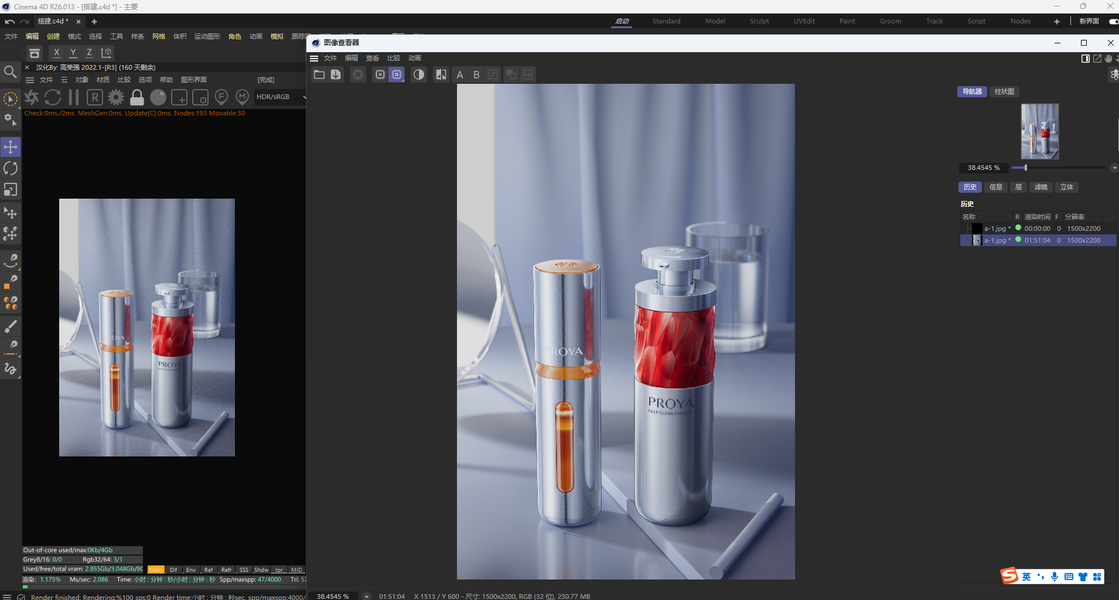Viewport: 1119px width, 600px height.
Task: Select the Rotate tool
Action: [11, 168]
